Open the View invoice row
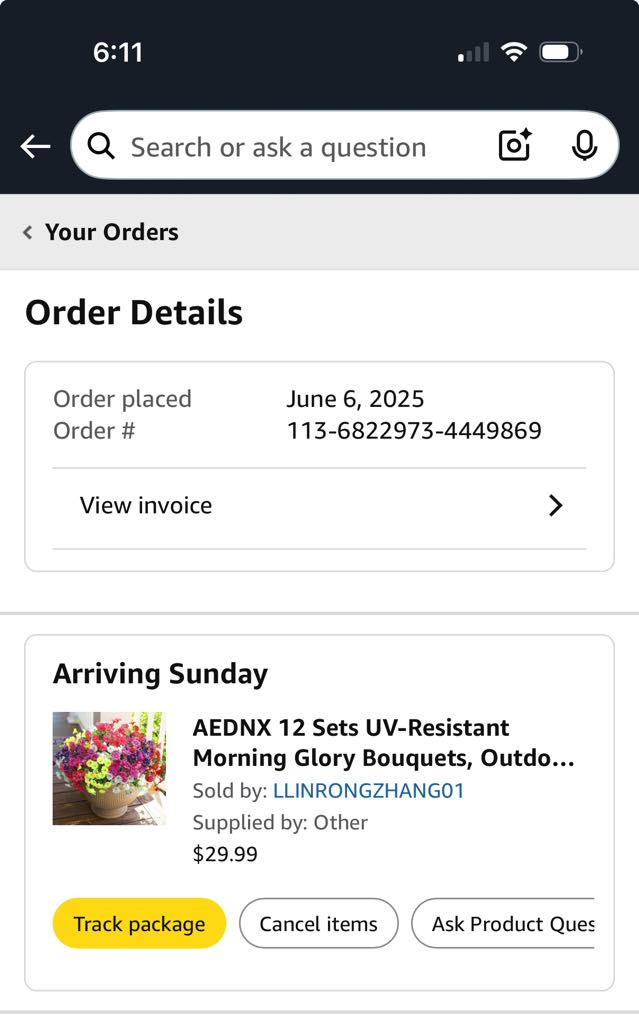 point(146,506)
